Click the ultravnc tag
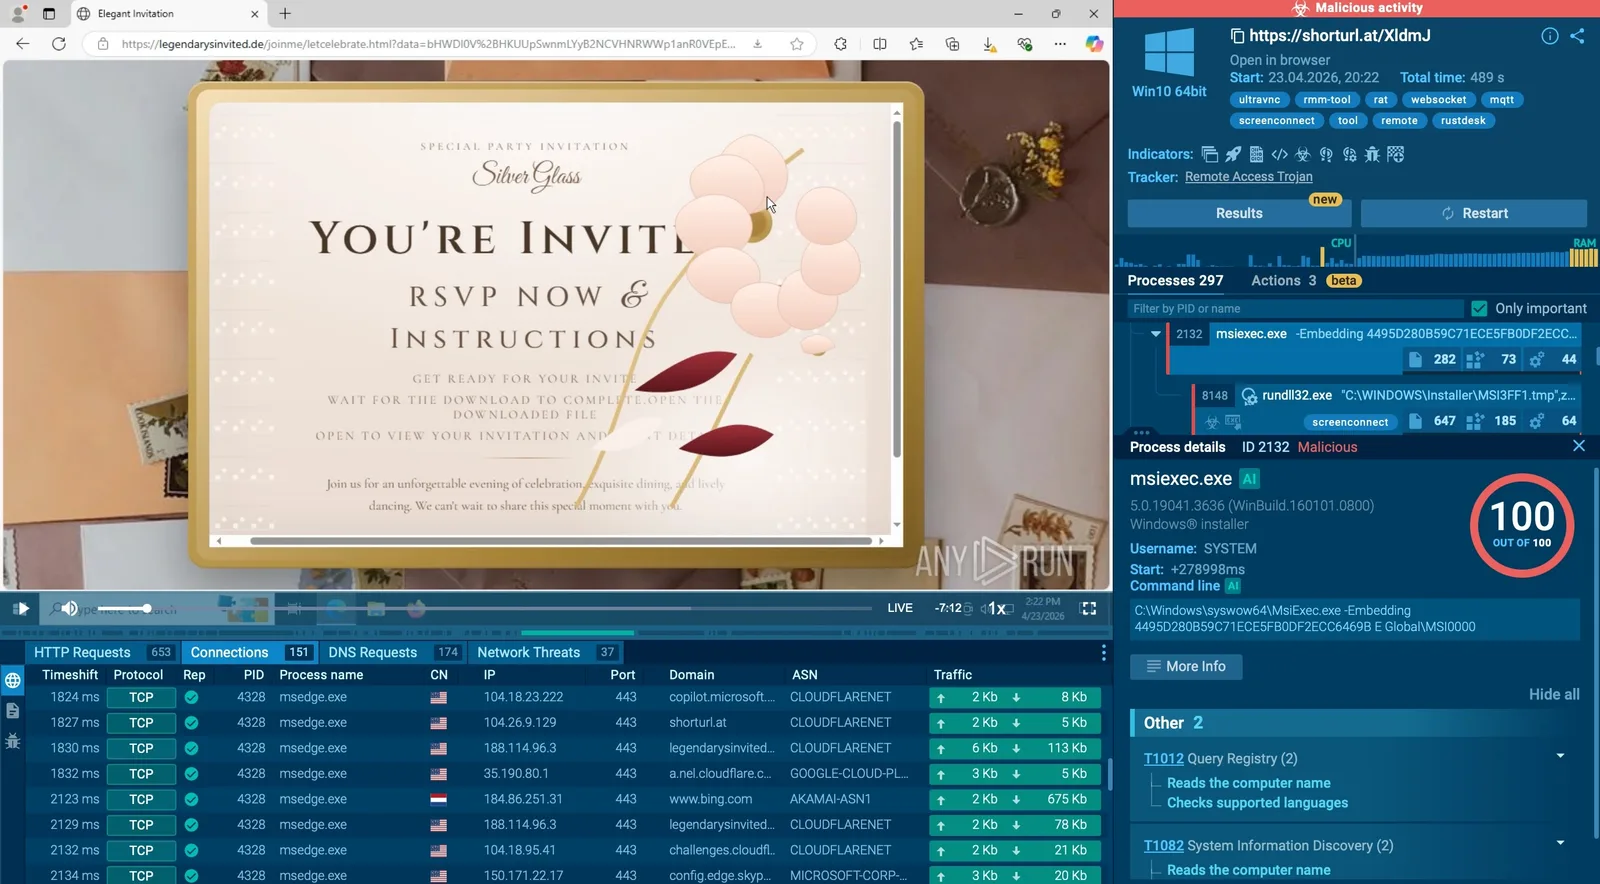The height and width of the screenshot is (884, 1600). pos(1259,100)
